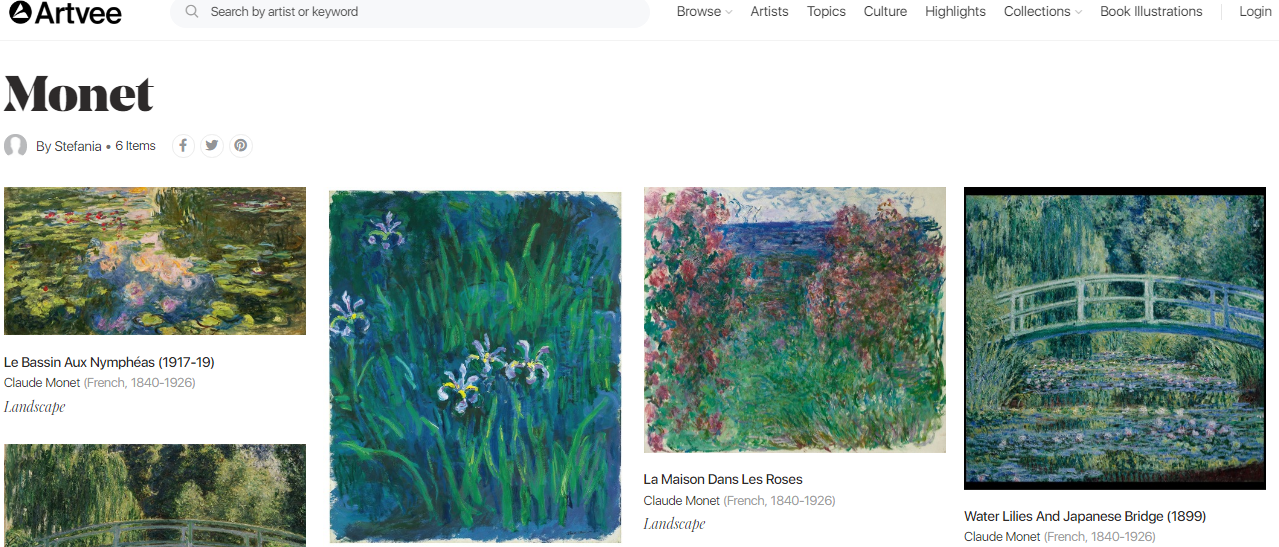
Task: Click Stefania's profile avatar
Action: pyautogui.click(x=16, y=146)
